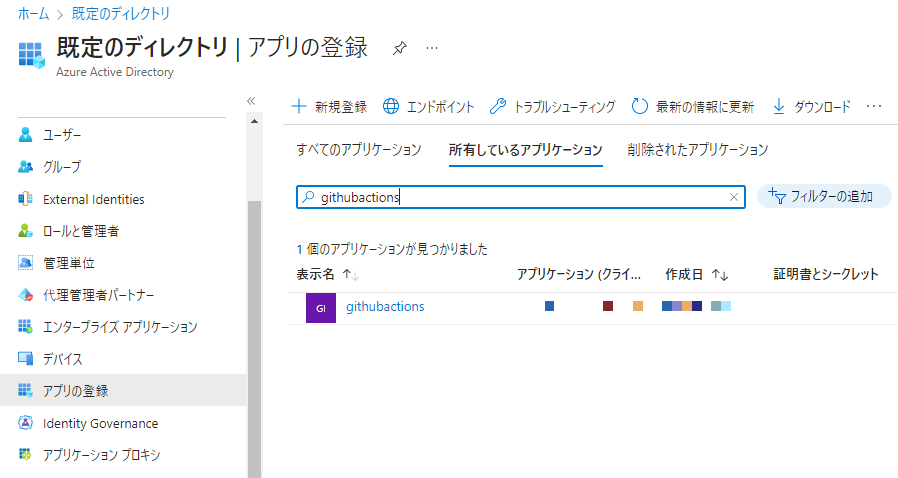Pin this page with the pushpin icon

(400, 48)
